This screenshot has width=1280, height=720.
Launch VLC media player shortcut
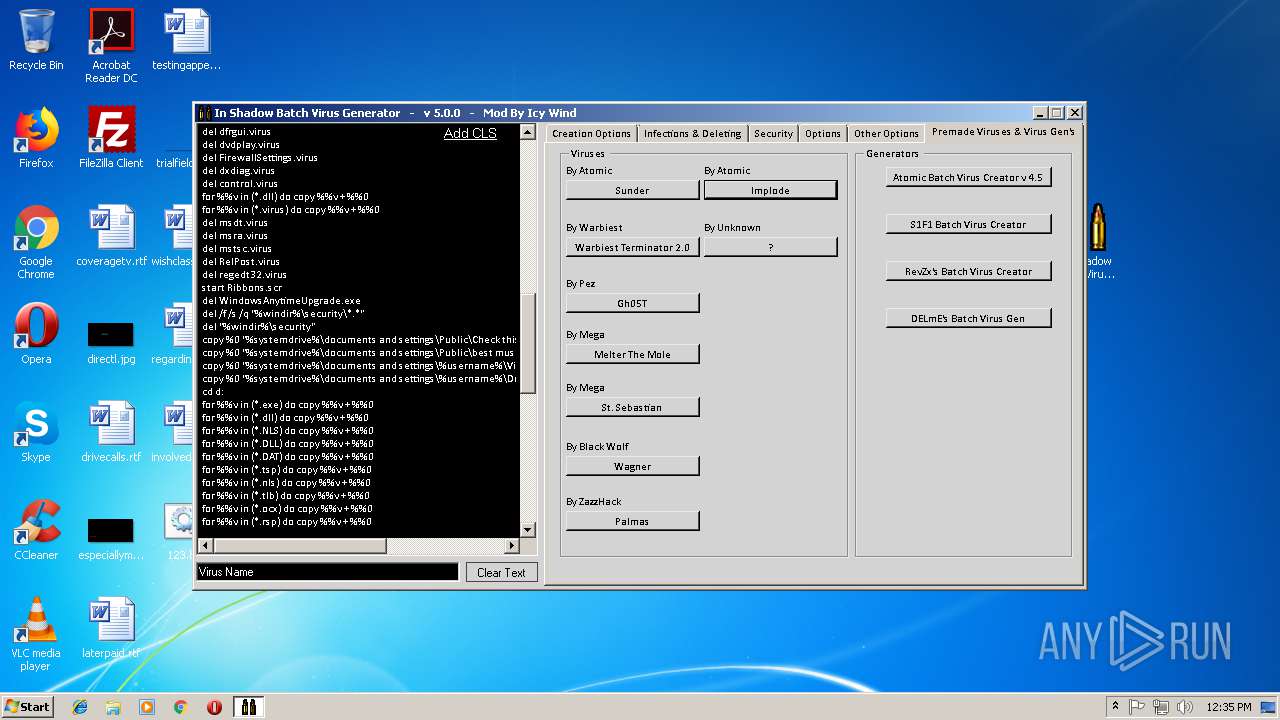(36, 634)
